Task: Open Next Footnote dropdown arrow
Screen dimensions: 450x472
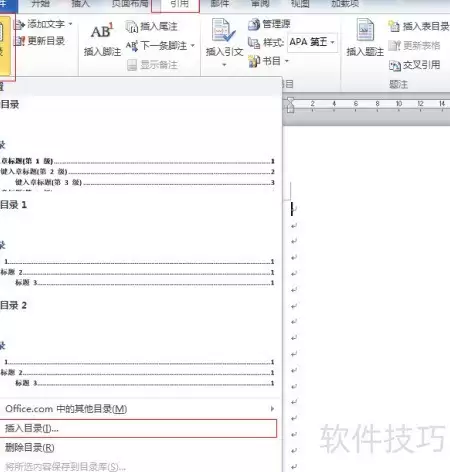Action: [x=193, y=45]
